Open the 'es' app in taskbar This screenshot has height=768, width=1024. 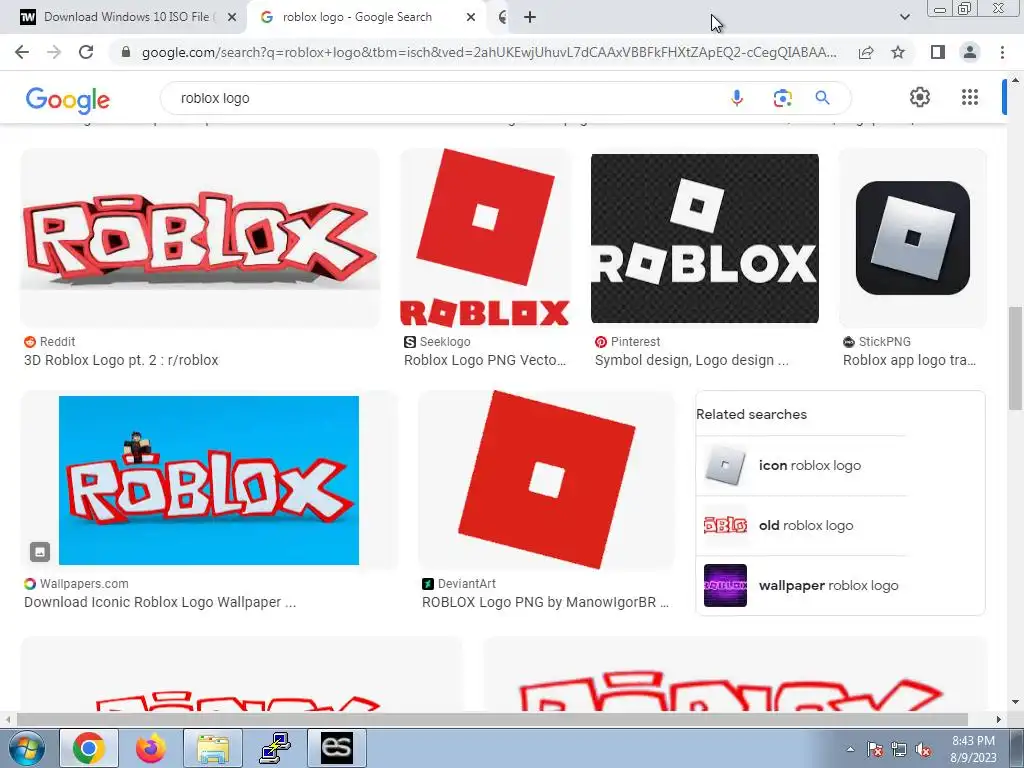337,748
